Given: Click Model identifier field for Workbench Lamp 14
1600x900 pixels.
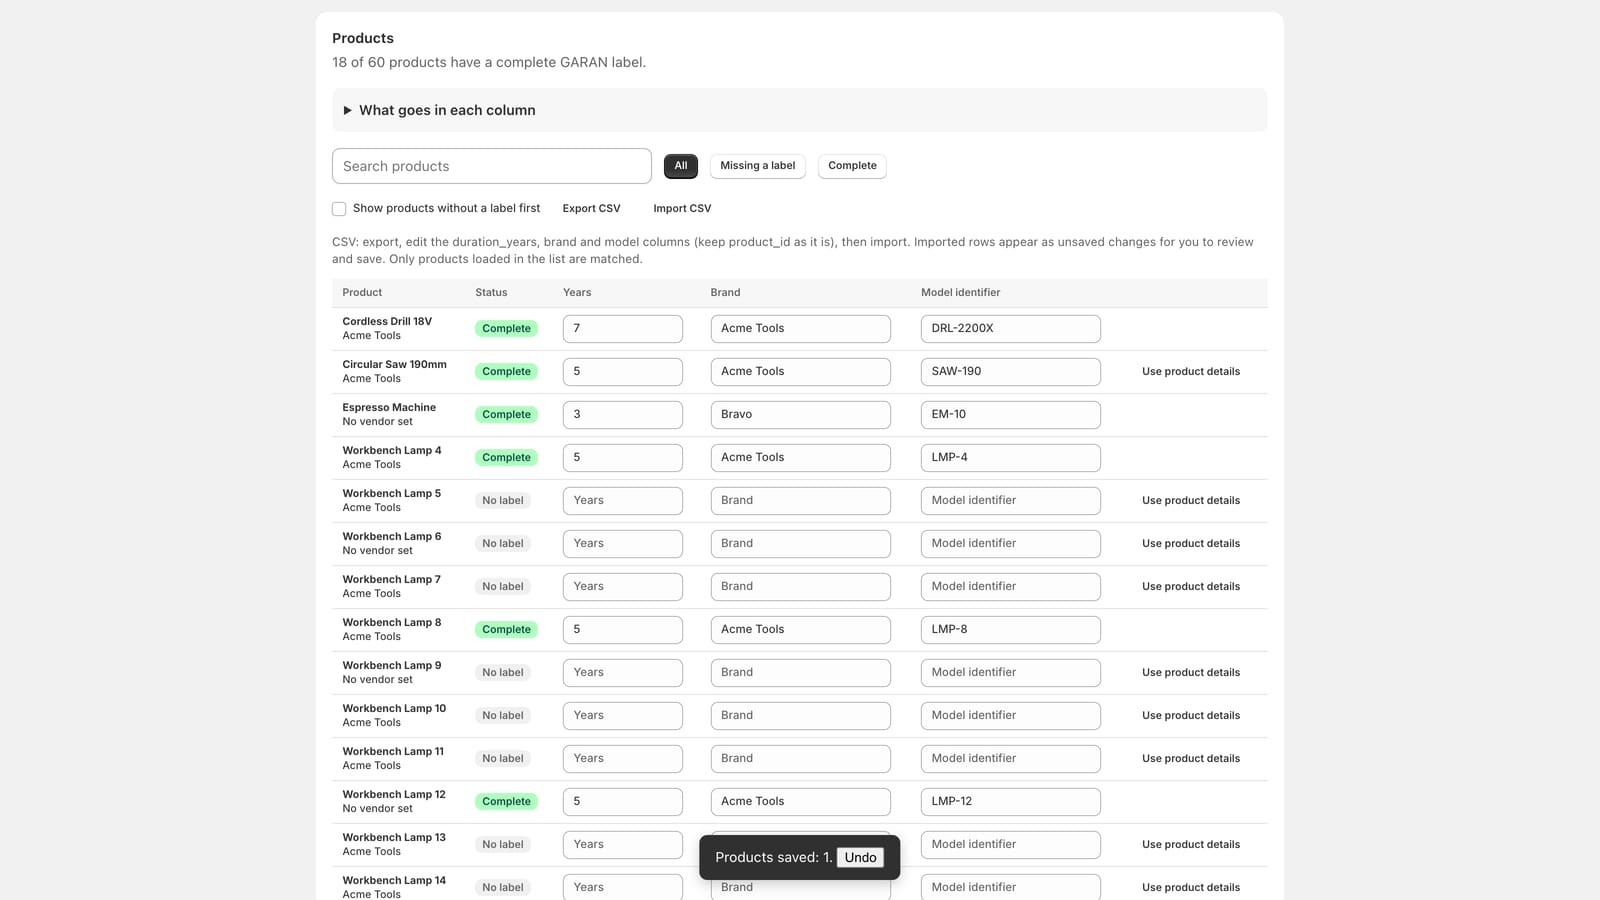Looking at the screenshot, I should click(x=1010, y=888).
